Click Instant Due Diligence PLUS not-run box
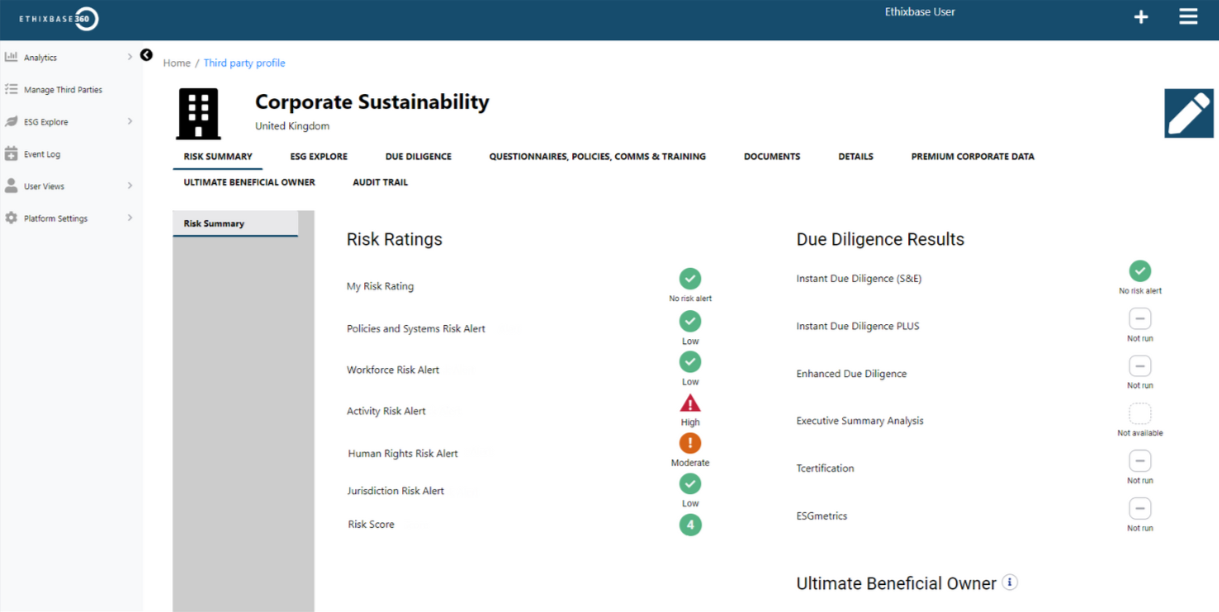This screenshot has height=612, width=1219. coord(1140,319)
